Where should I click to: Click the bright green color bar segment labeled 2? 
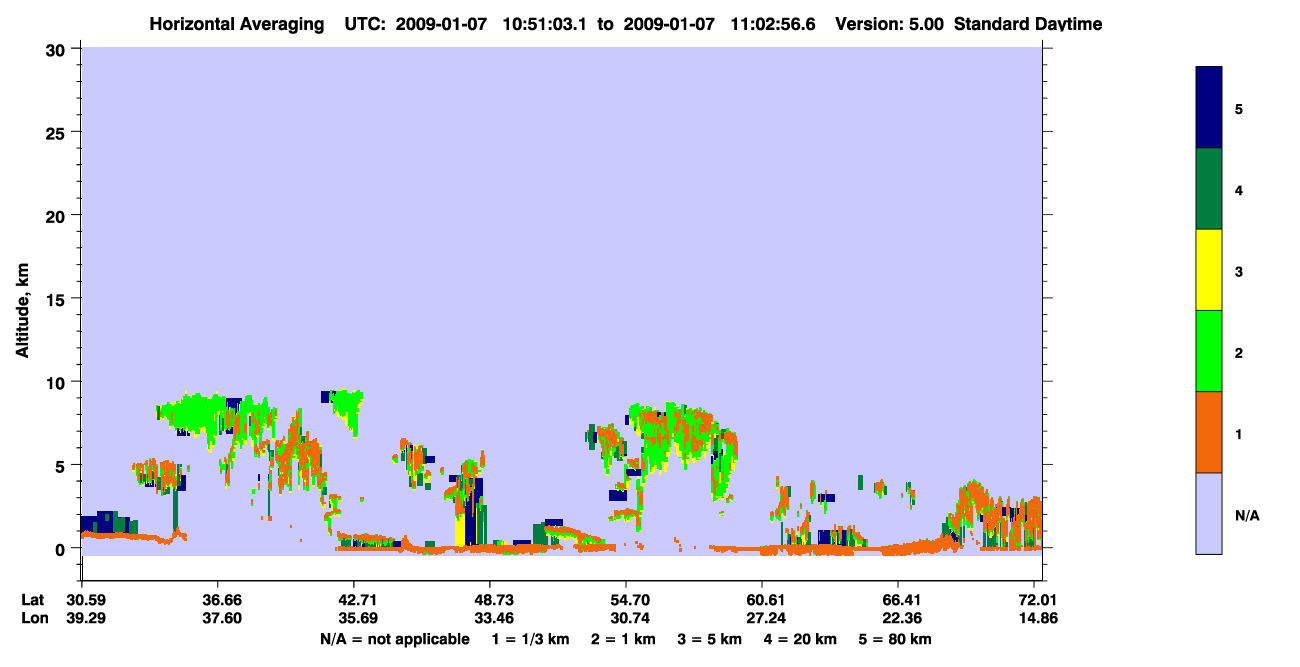pyautogui.click(x=1209, y=351)
